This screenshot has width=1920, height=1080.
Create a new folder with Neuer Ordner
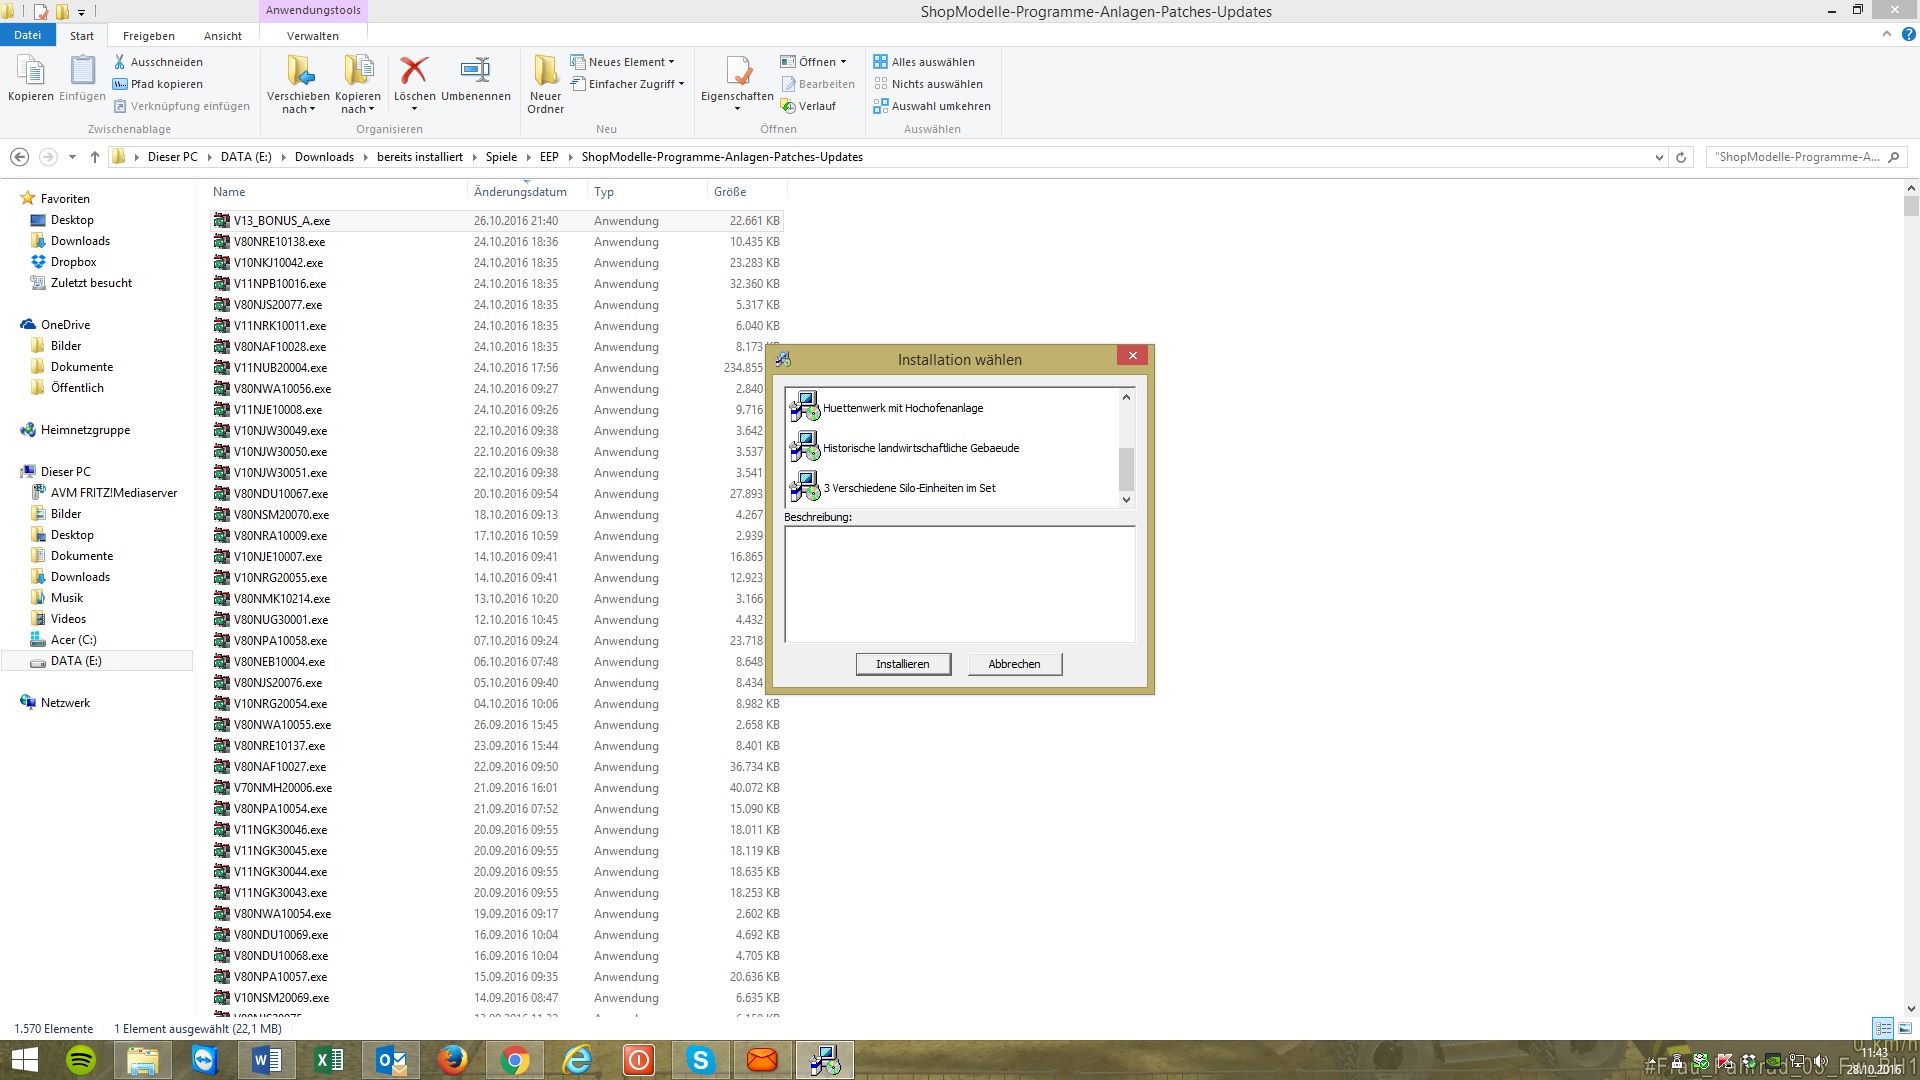tap(545, 72)
